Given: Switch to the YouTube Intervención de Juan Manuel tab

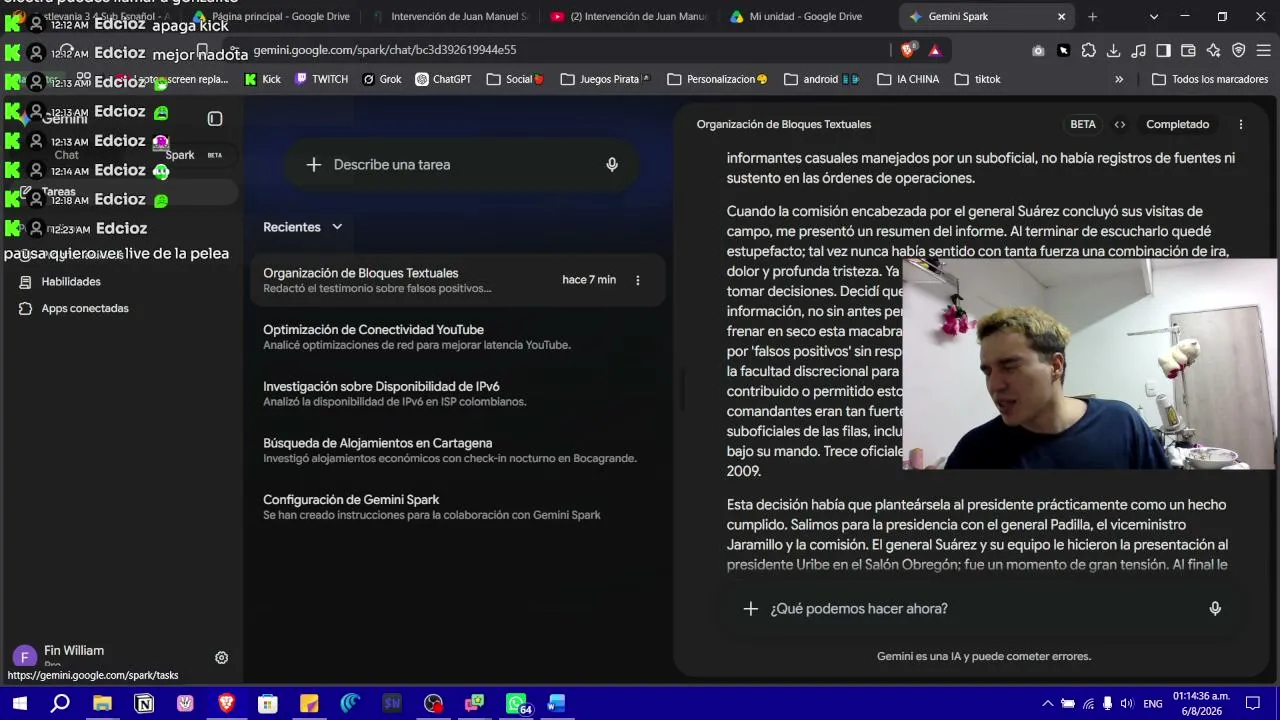Looking at the screenshot, I should 628,17.
